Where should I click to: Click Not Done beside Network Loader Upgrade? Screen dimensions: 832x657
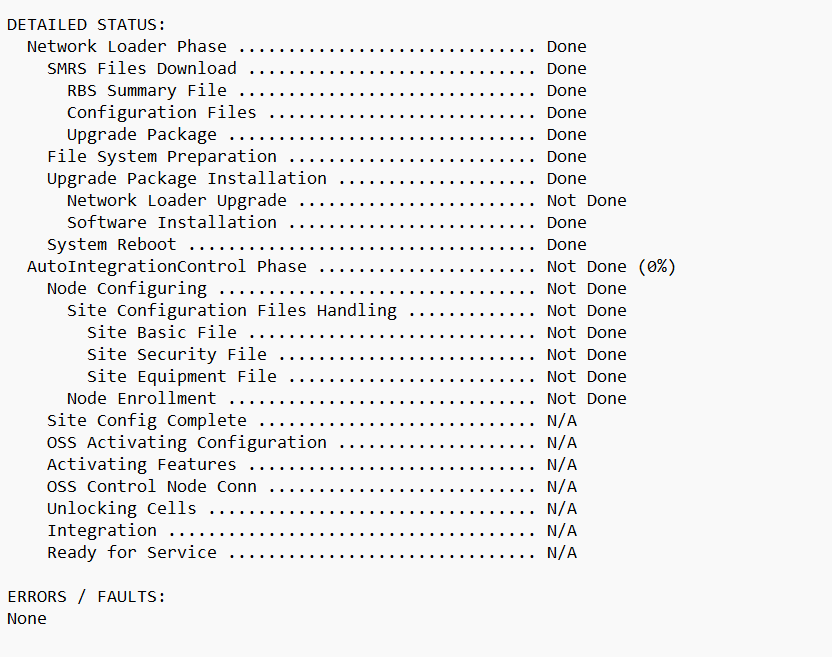(x=587, y=201)
